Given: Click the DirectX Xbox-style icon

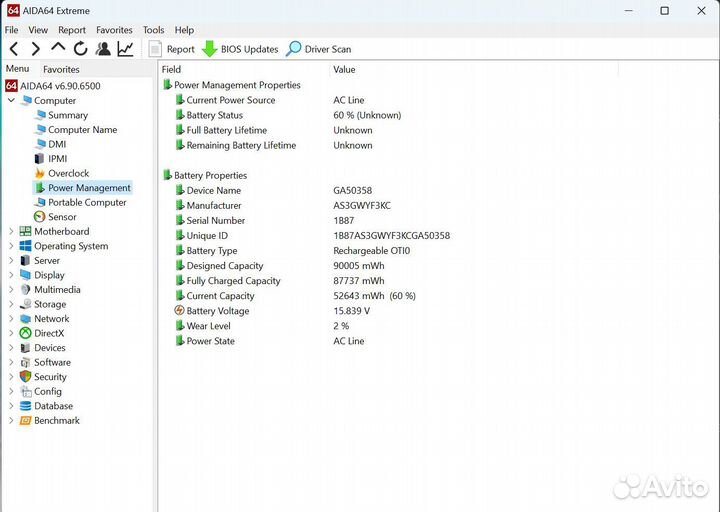Looking at the screenshot, I should [x=26, y=333].
